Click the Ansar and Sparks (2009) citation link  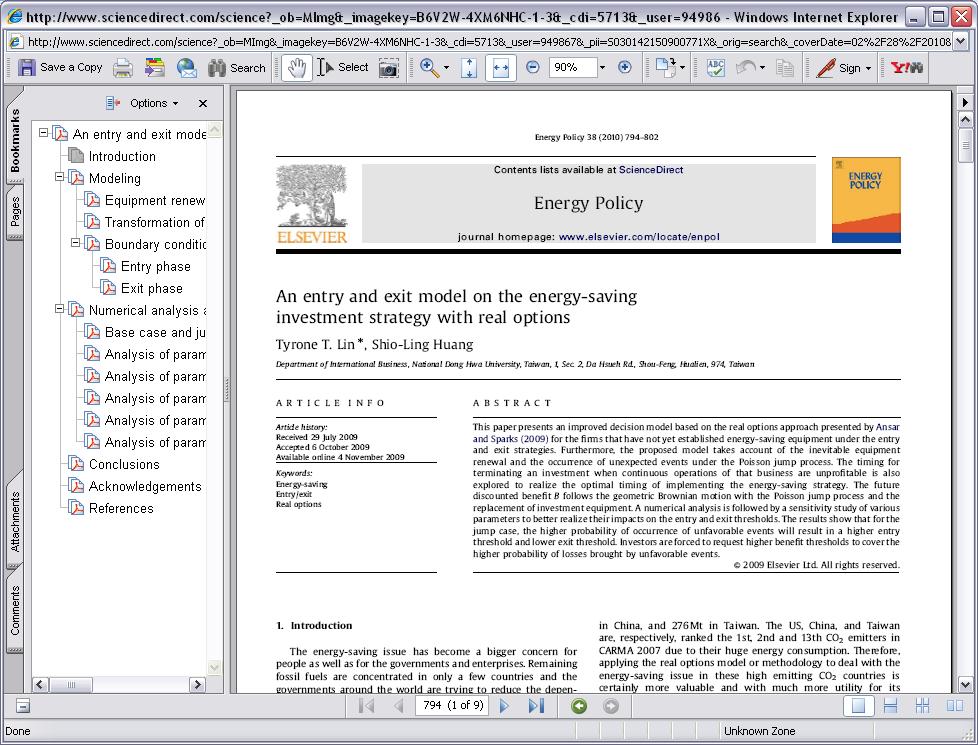tap(686, 433)
